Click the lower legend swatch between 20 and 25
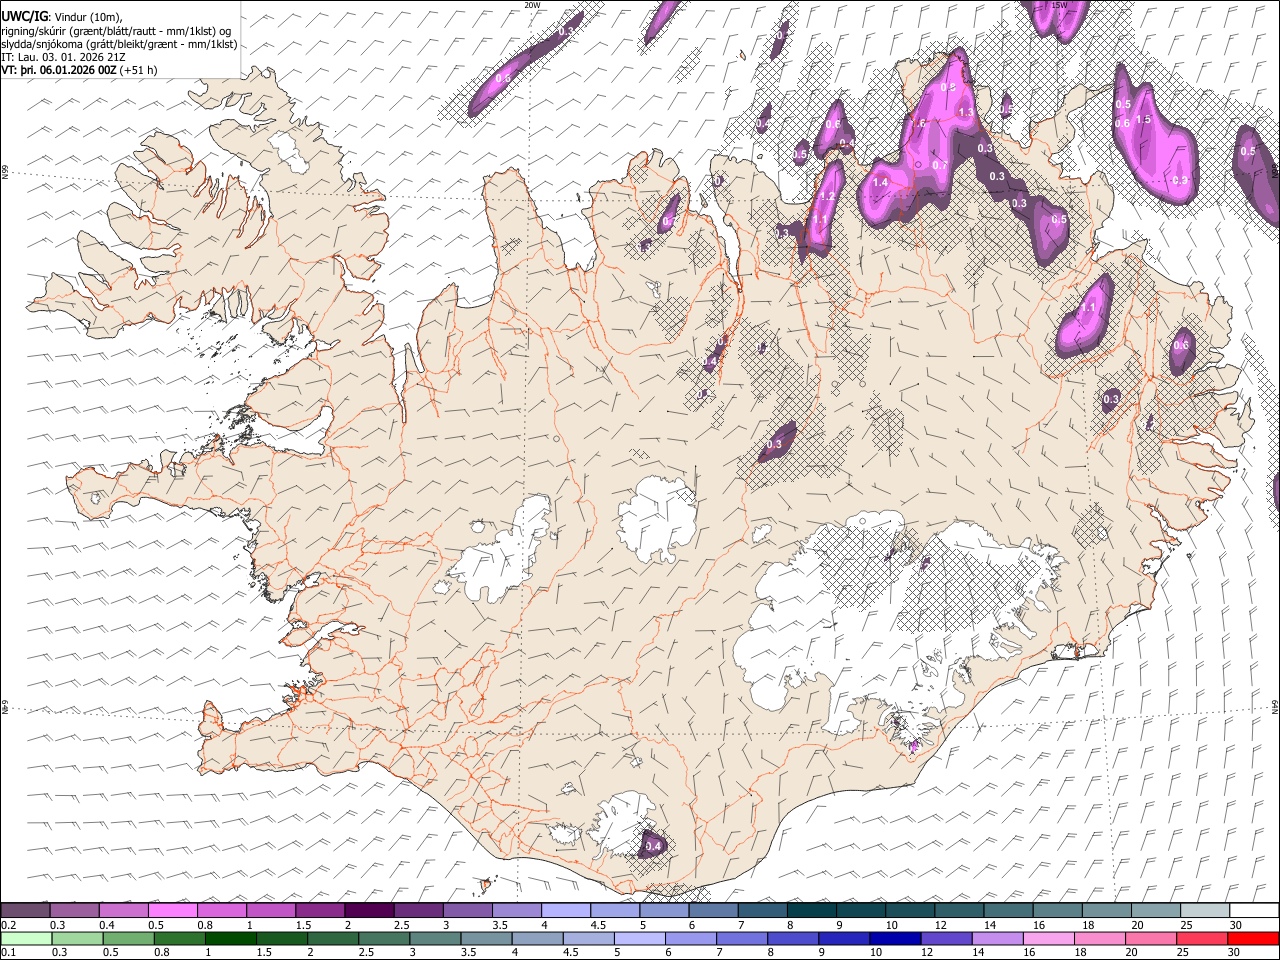The image size is (1280, 960). click(1152, 938)
